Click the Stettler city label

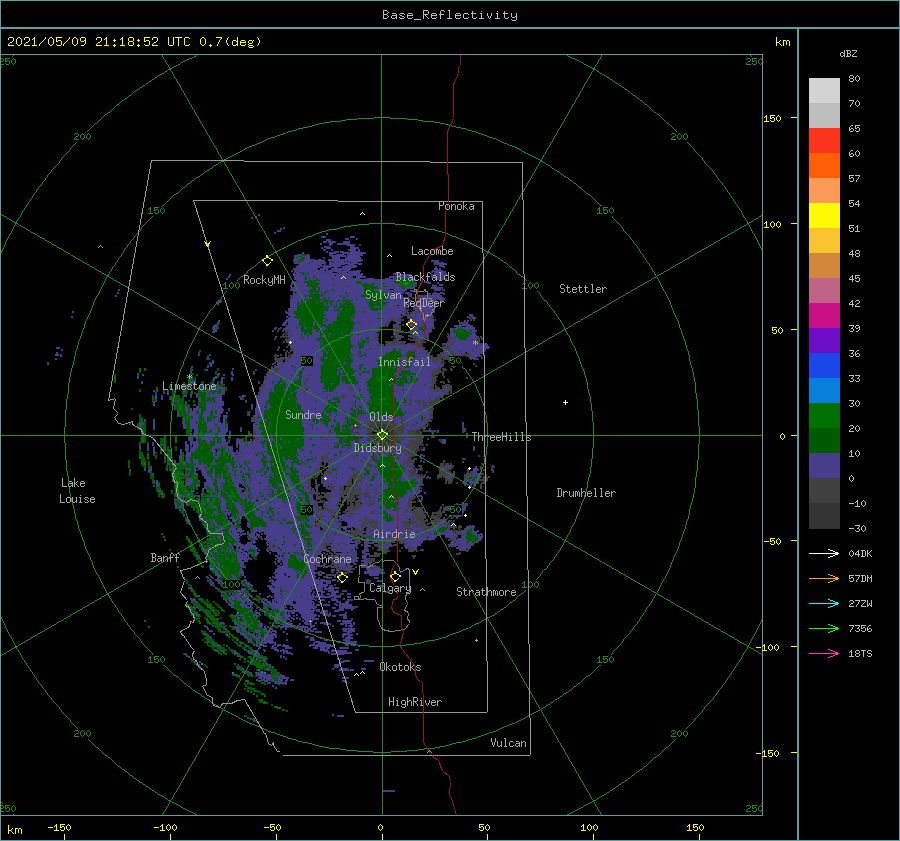click(583, 289)
